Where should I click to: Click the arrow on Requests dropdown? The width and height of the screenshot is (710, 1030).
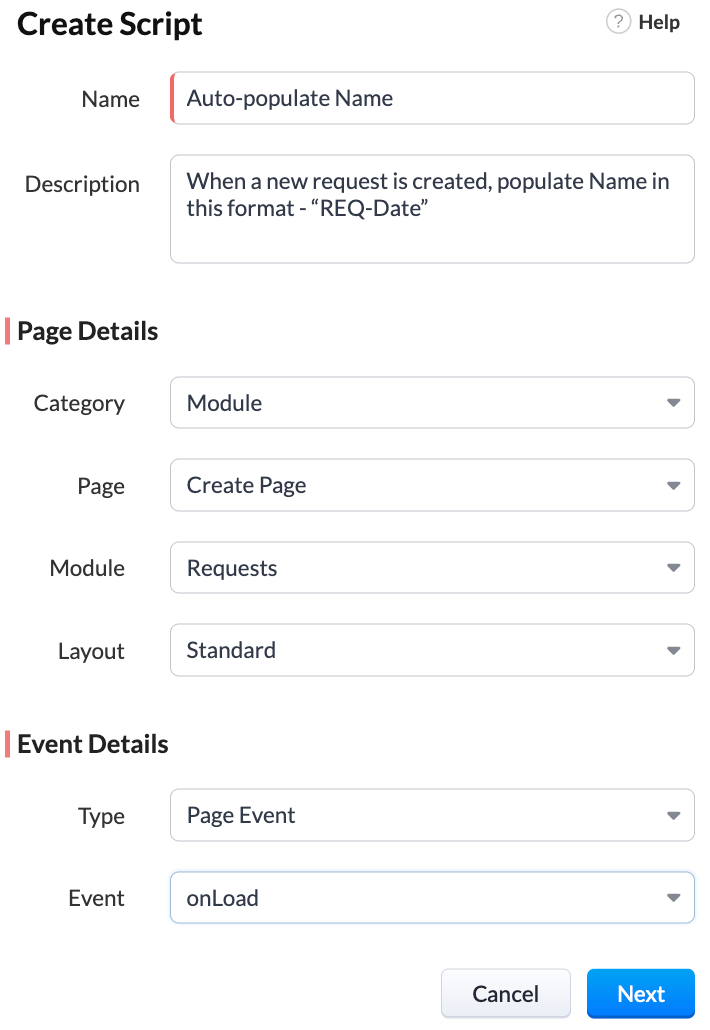pos(673,568)
